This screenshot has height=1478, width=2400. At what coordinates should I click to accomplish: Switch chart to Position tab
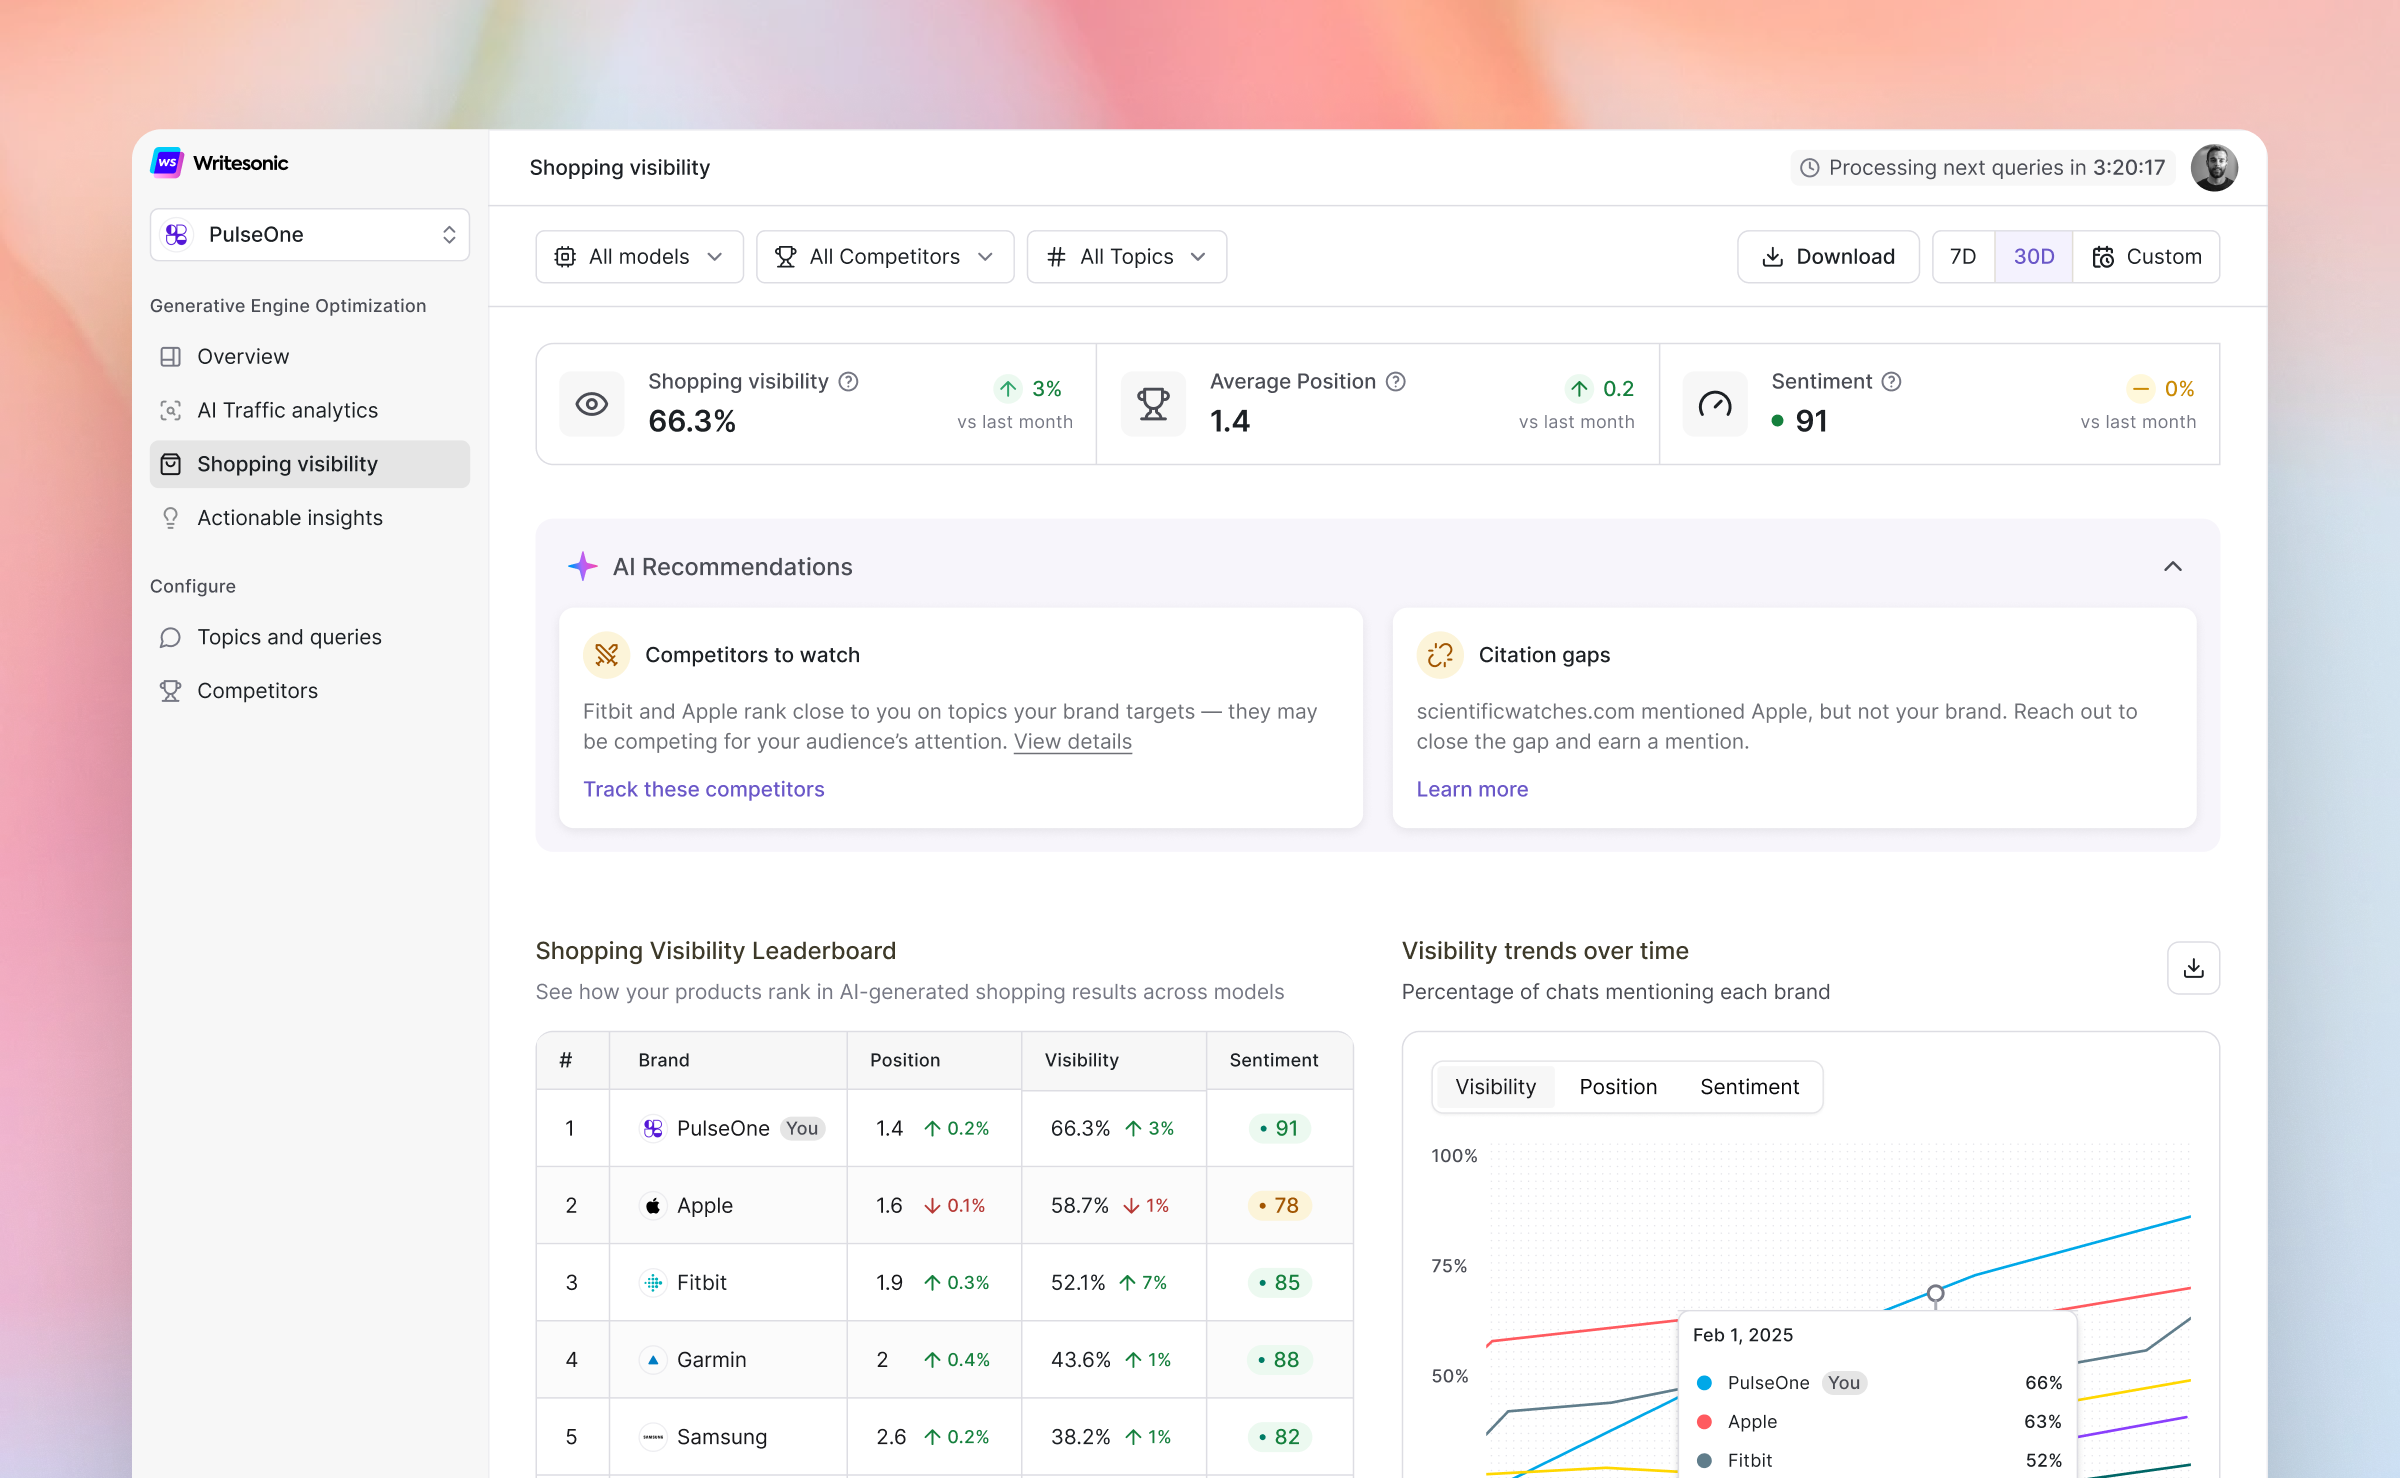coord(1617,1086)
